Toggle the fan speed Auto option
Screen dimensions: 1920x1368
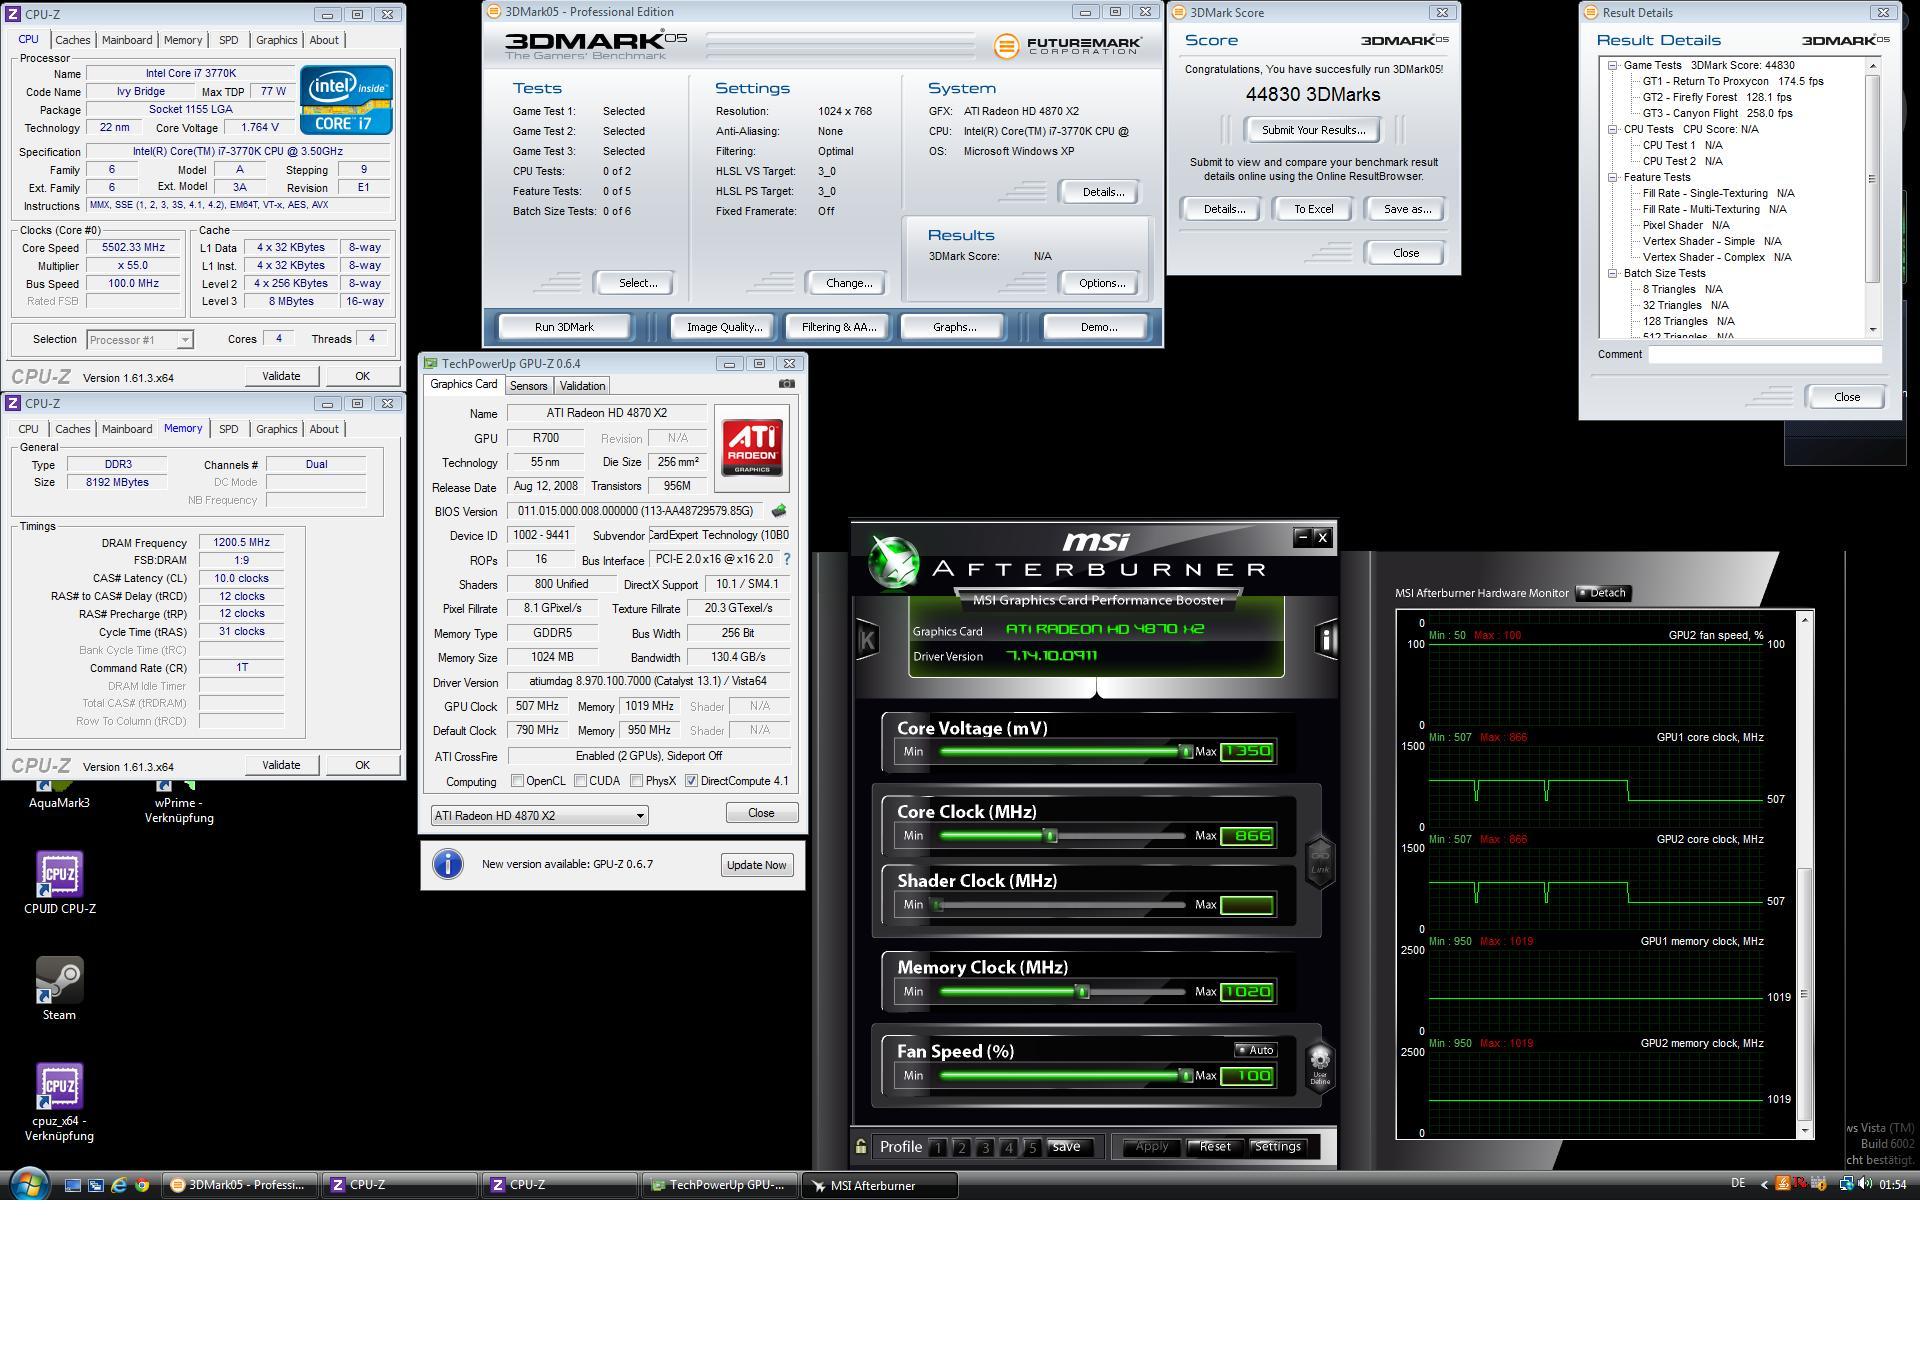[1255, 1050]
